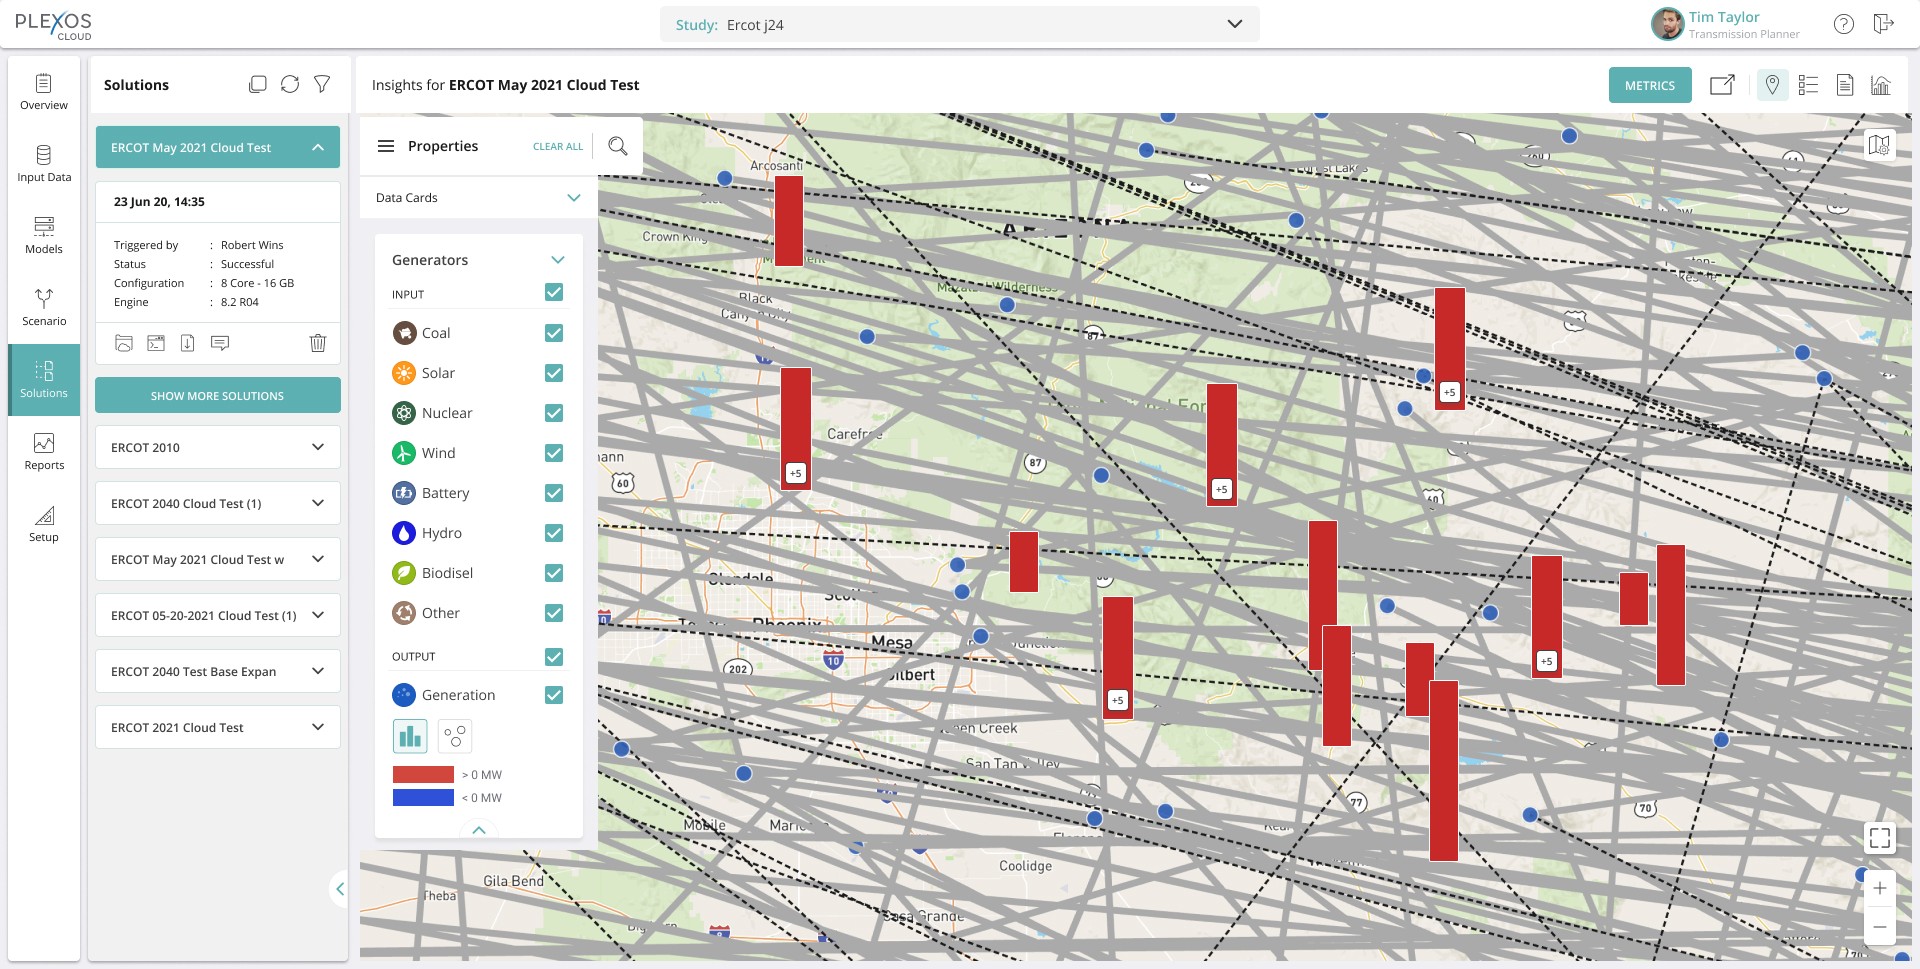Click the select-all solutions square icon
Image resolution: width=1920 pixels, height=969 pixels.
pos(258,85)
